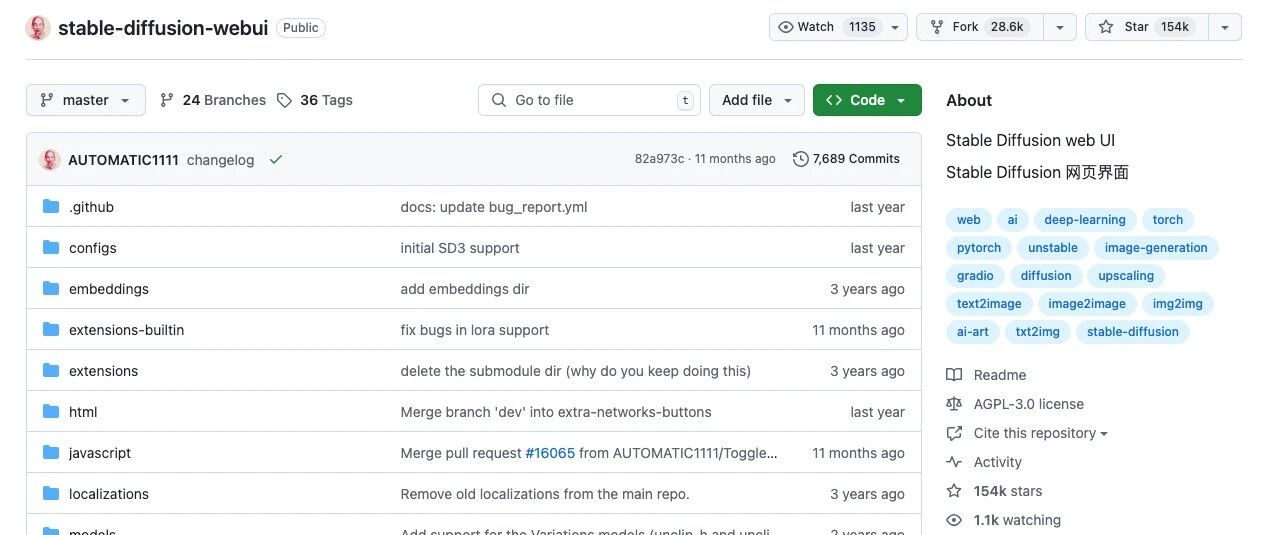Click the Activity pulse icon
This screenshot has width=1261, height=535.
pos(954,462)
